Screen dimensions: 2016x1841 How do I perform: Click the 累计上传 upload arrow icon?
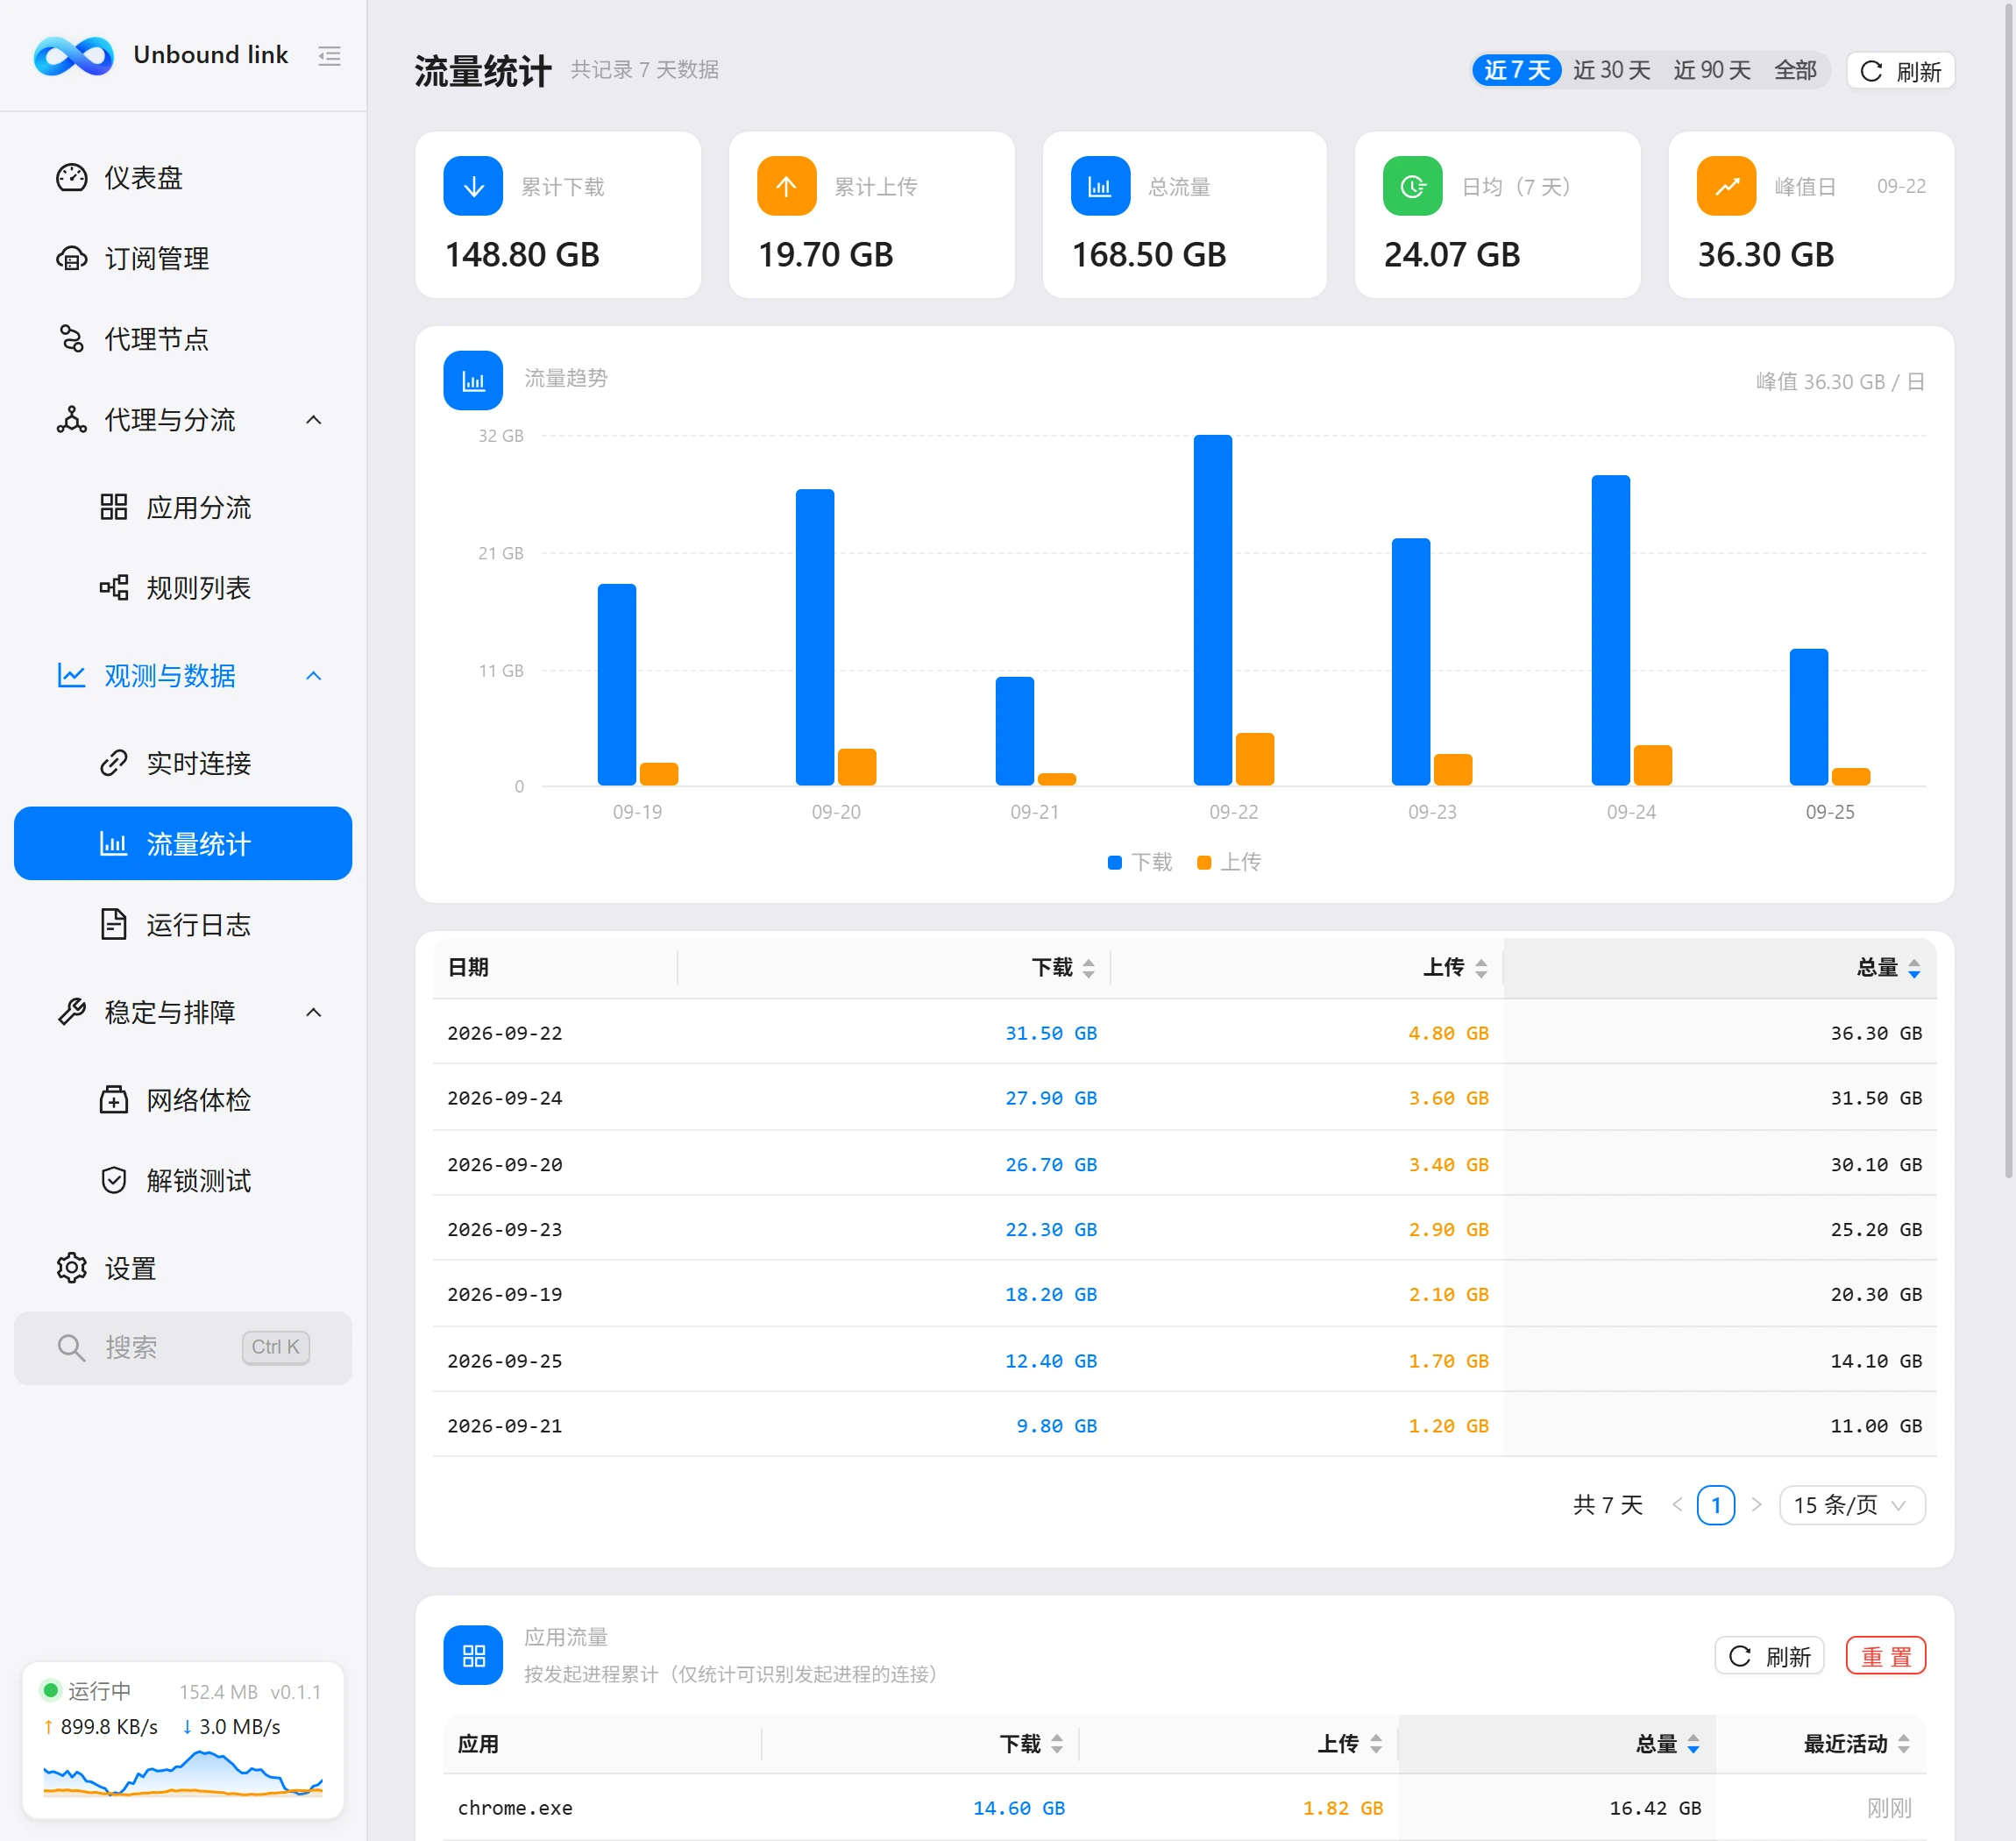coord(787,186)
